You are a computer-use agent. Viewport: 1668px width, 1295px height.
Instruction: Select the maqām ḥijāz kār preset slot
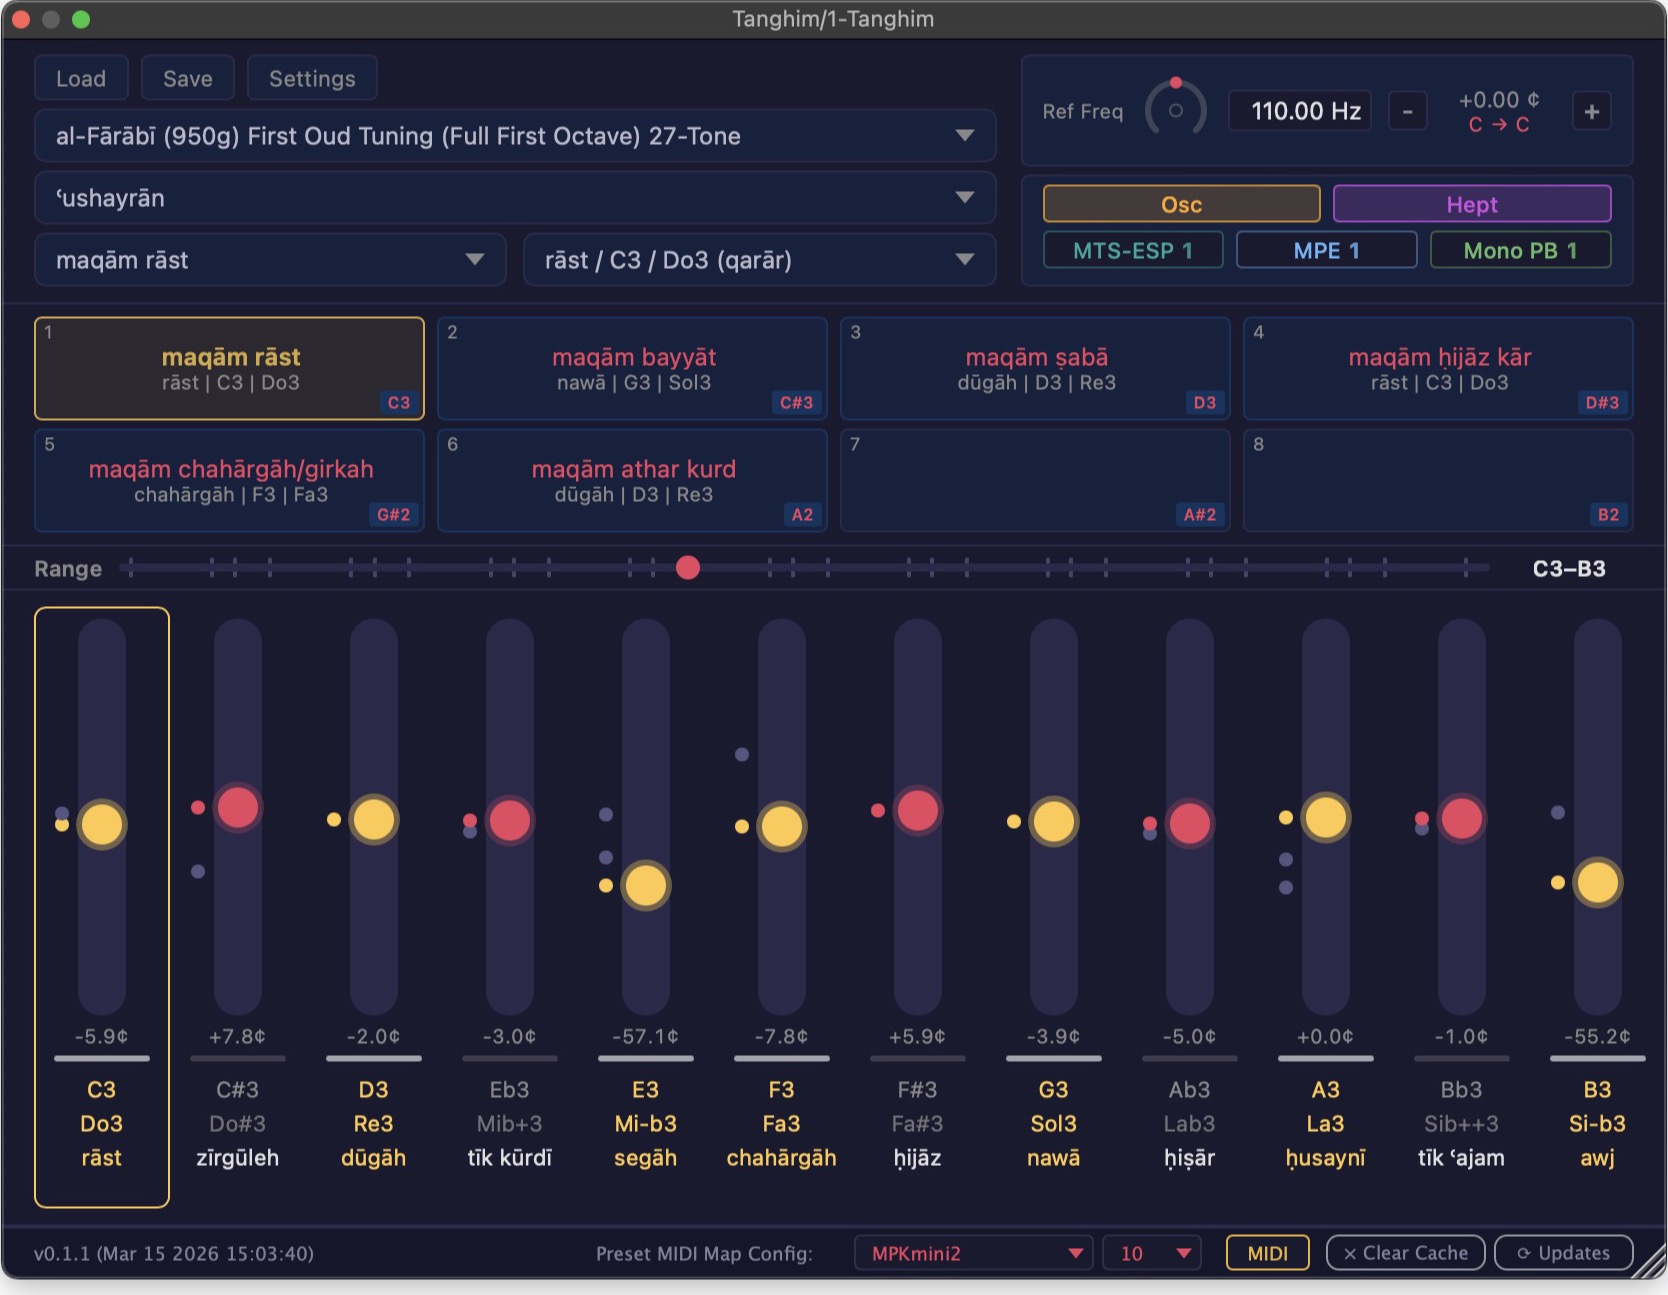(1438, 368)
